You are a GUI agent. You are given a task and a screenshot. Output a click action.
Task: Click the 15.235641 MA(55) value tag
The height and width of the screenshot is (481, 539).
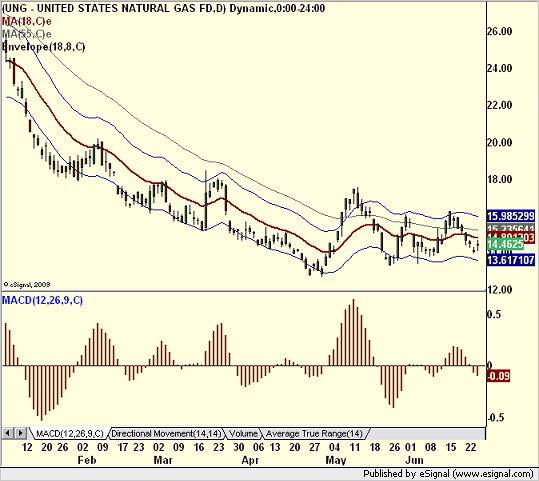[x=511, y=228]
